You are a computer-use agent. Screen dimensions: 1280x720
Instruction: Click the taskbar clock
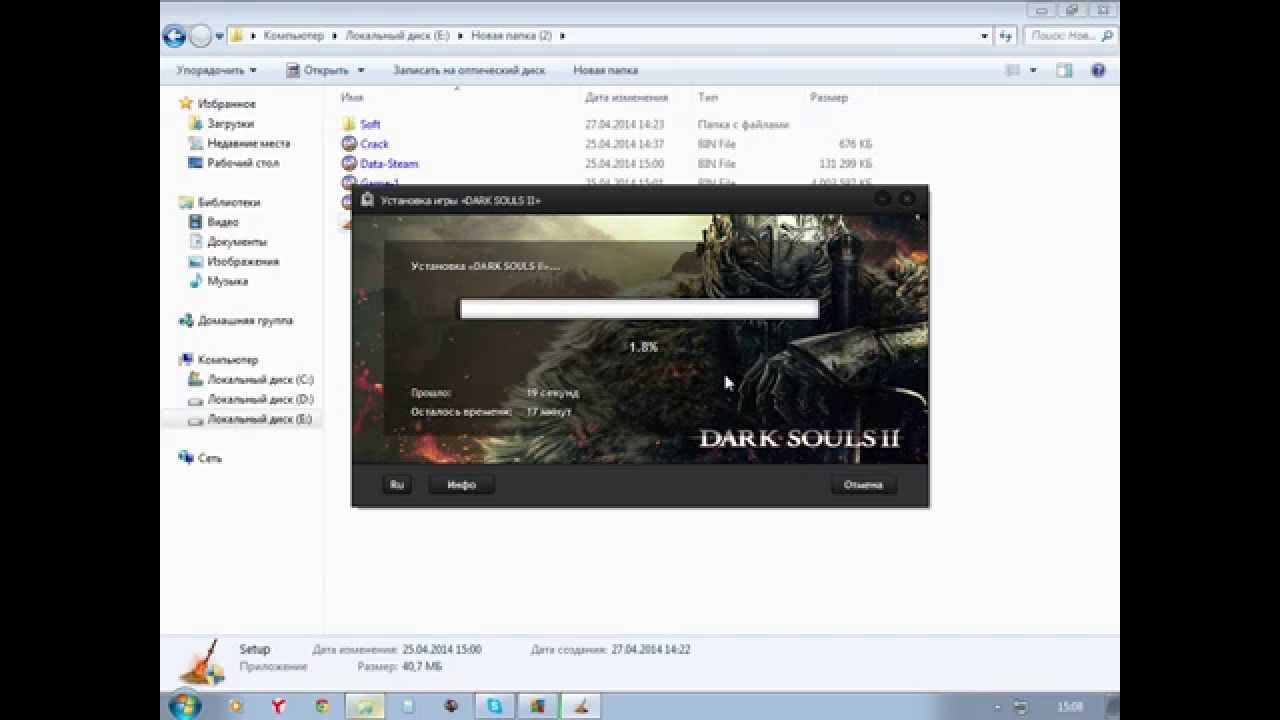tap(1070, 707)
